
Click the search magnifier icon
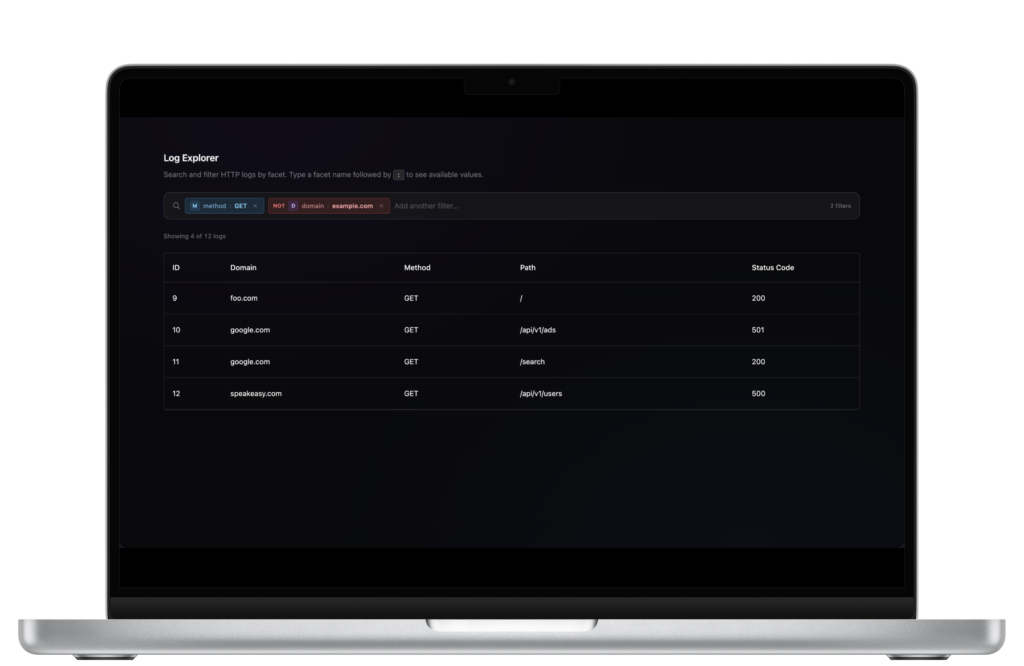click(x=177, y=206)
